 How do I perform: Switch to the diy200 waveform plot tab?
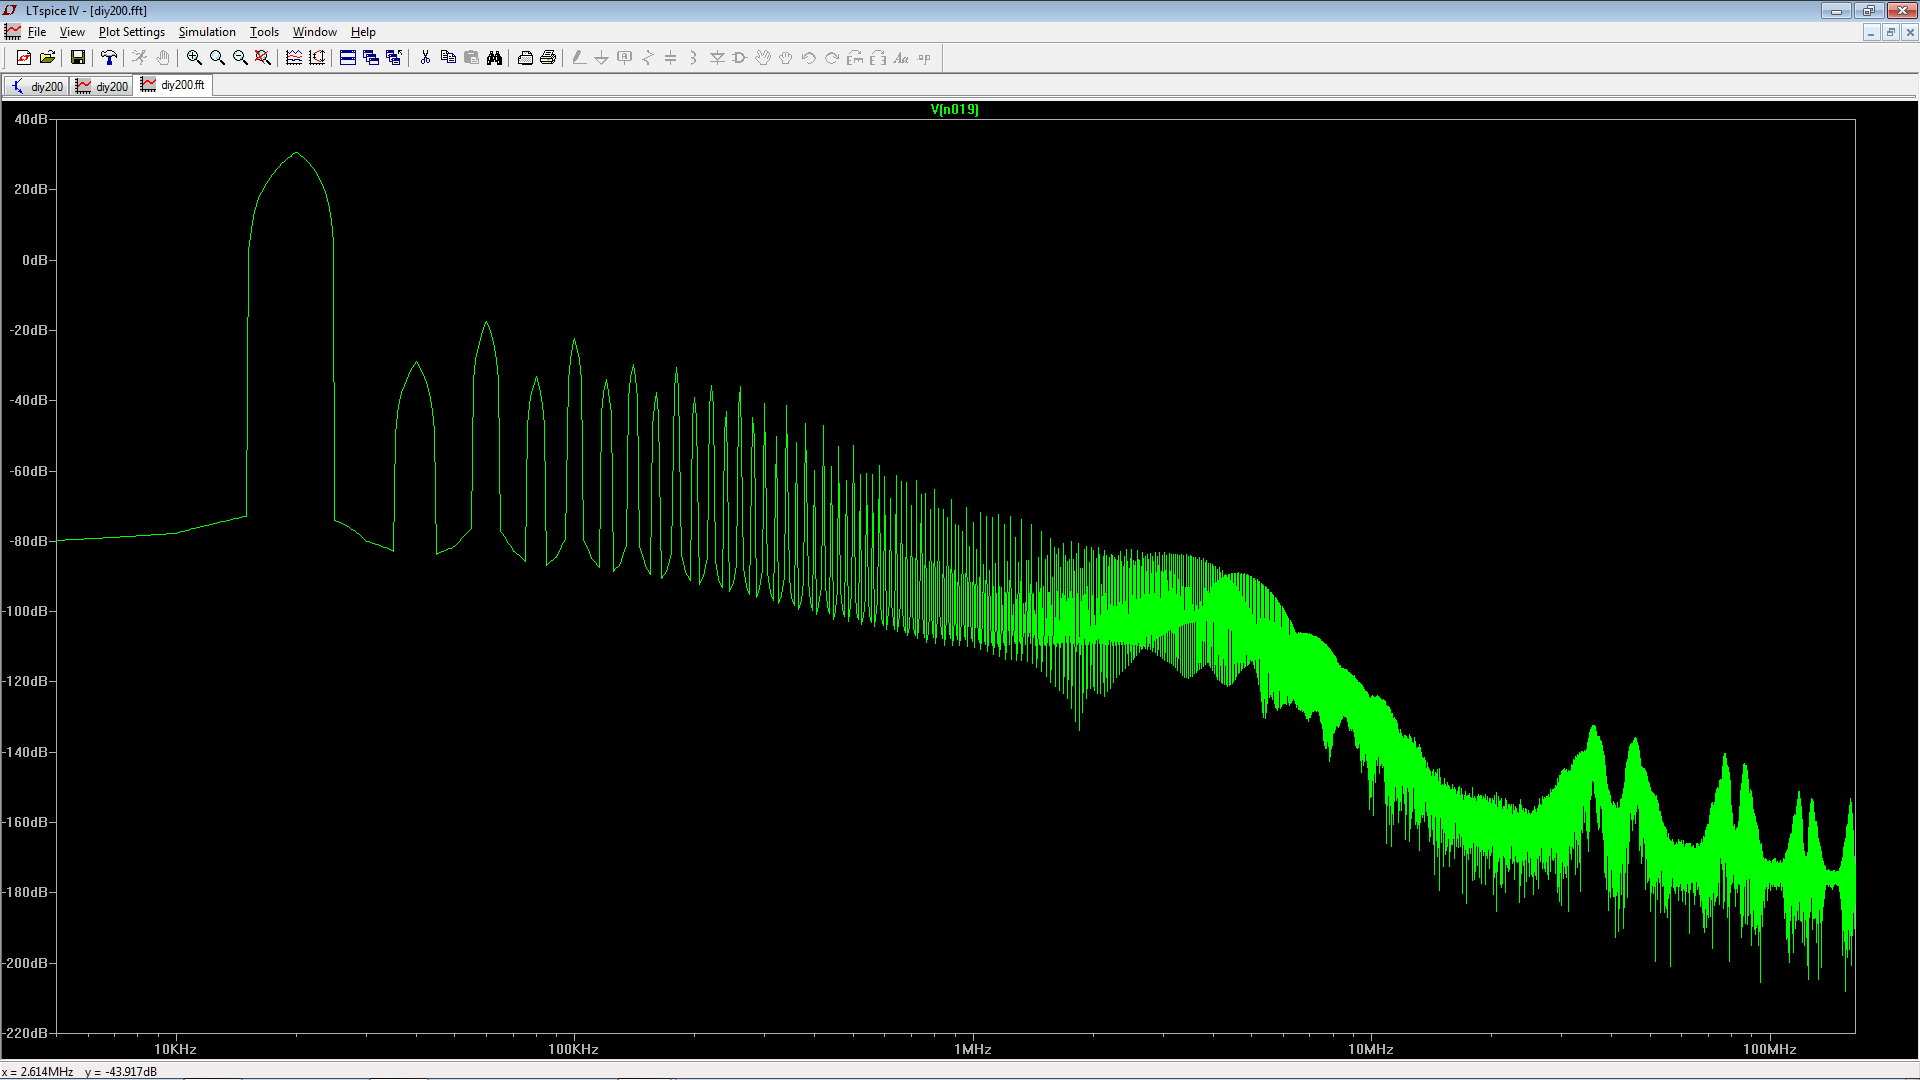click(x=102, y=87)
